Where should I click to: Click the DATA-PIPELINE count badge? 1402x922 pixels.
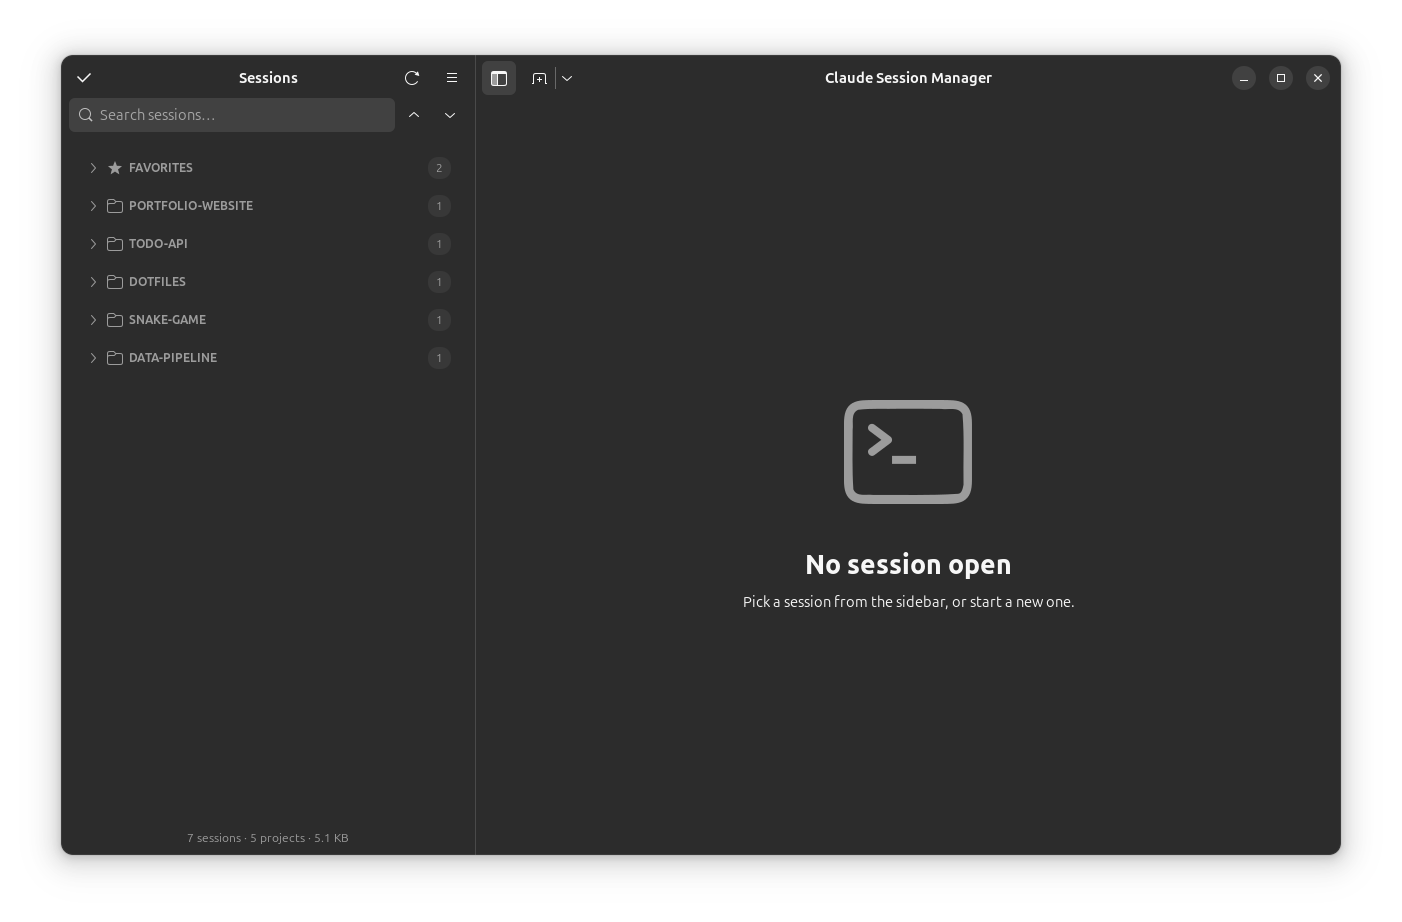(x=439, y=358)
